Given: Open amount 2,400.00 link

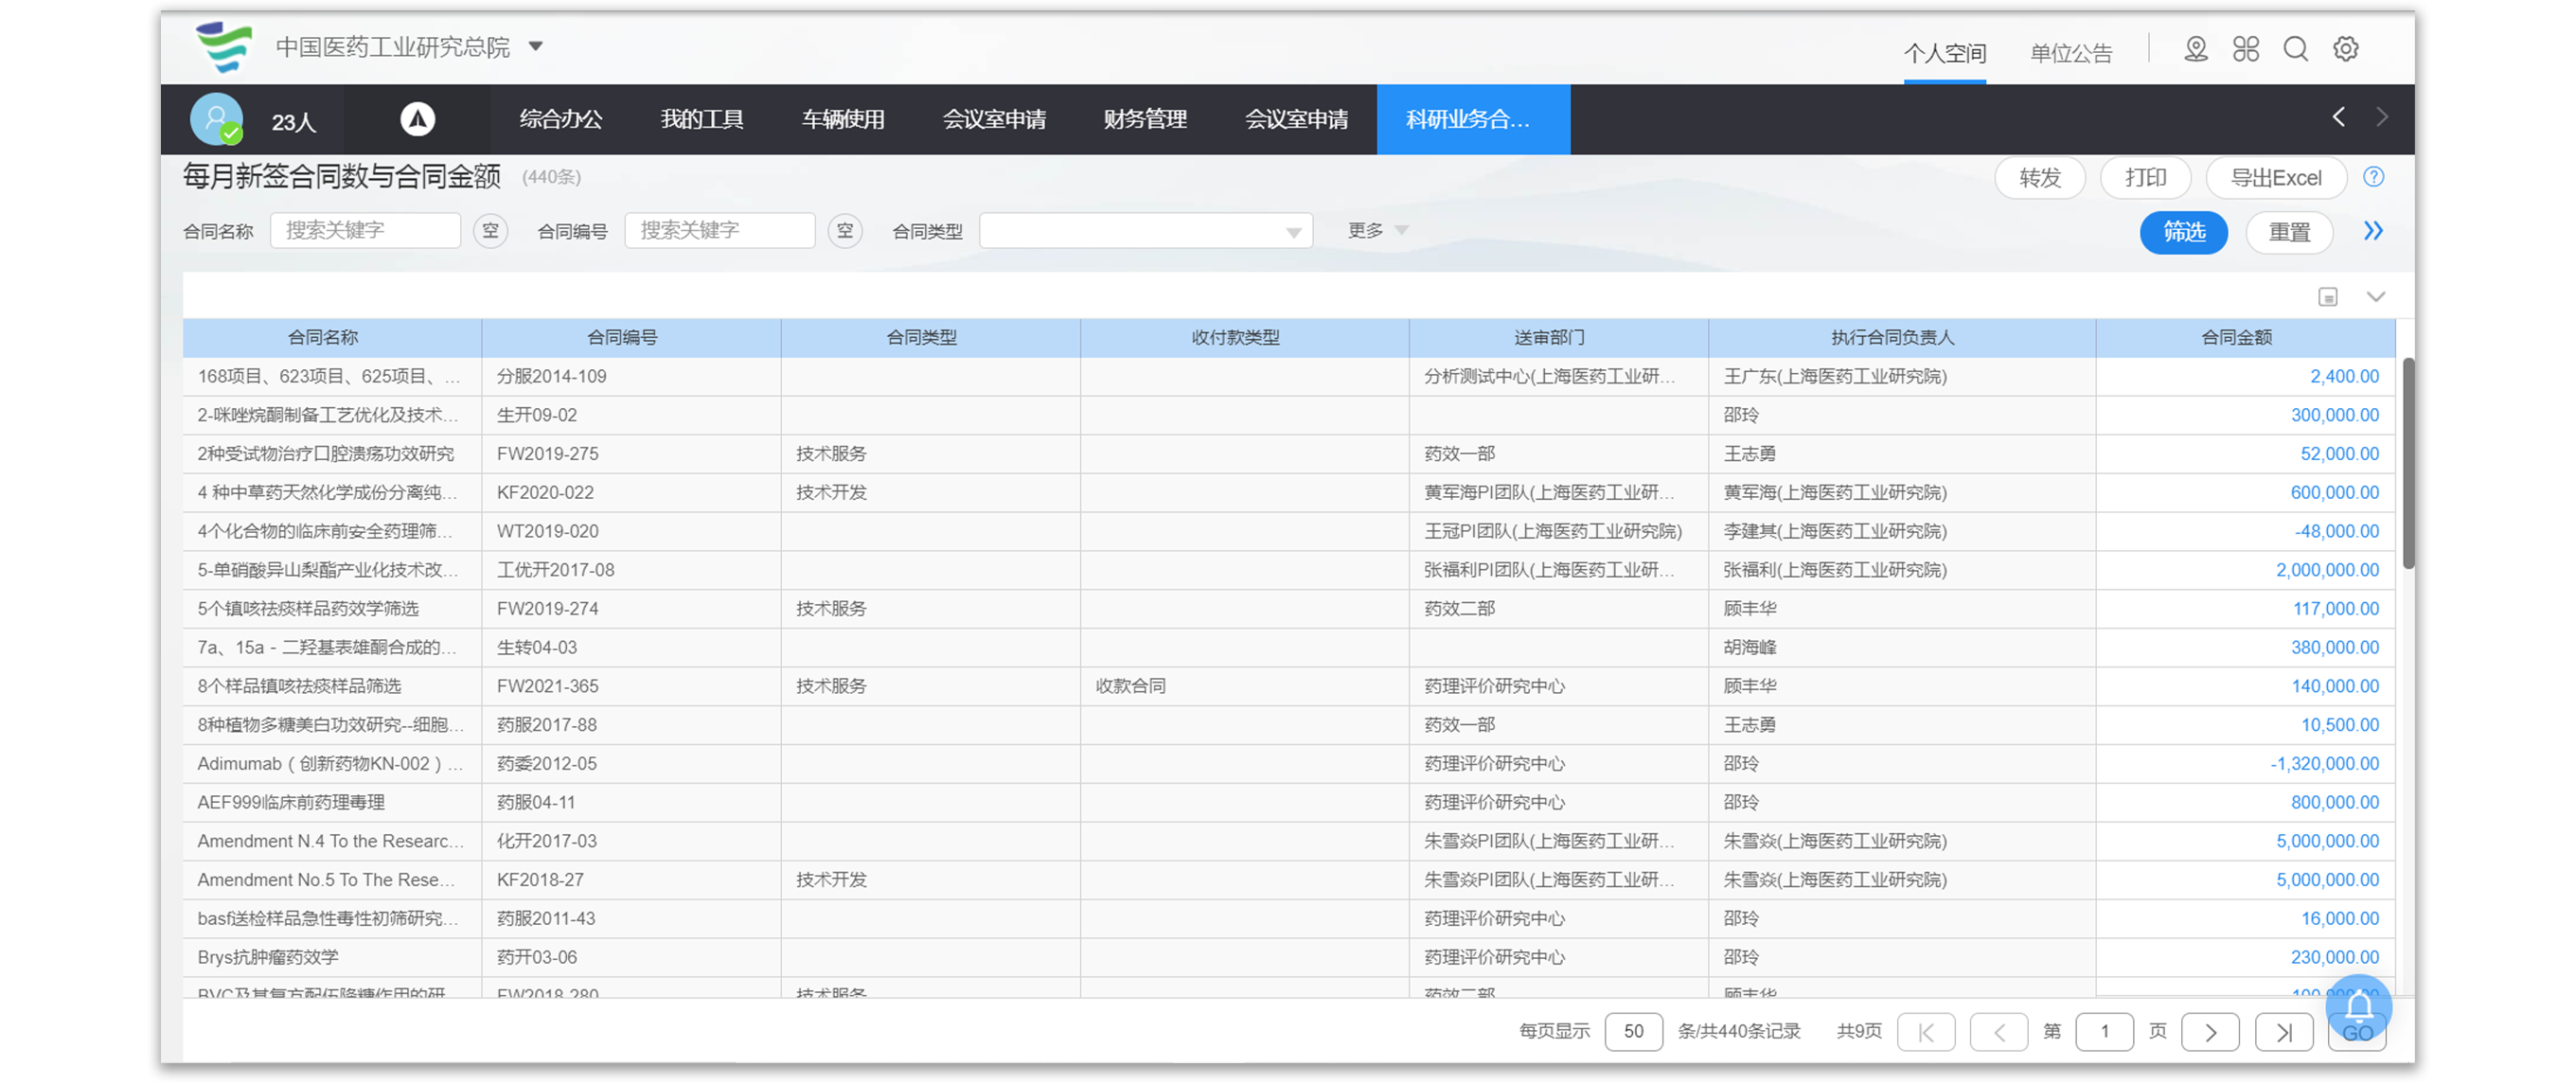Looking at the screenshot, I should coord(2344,377).
